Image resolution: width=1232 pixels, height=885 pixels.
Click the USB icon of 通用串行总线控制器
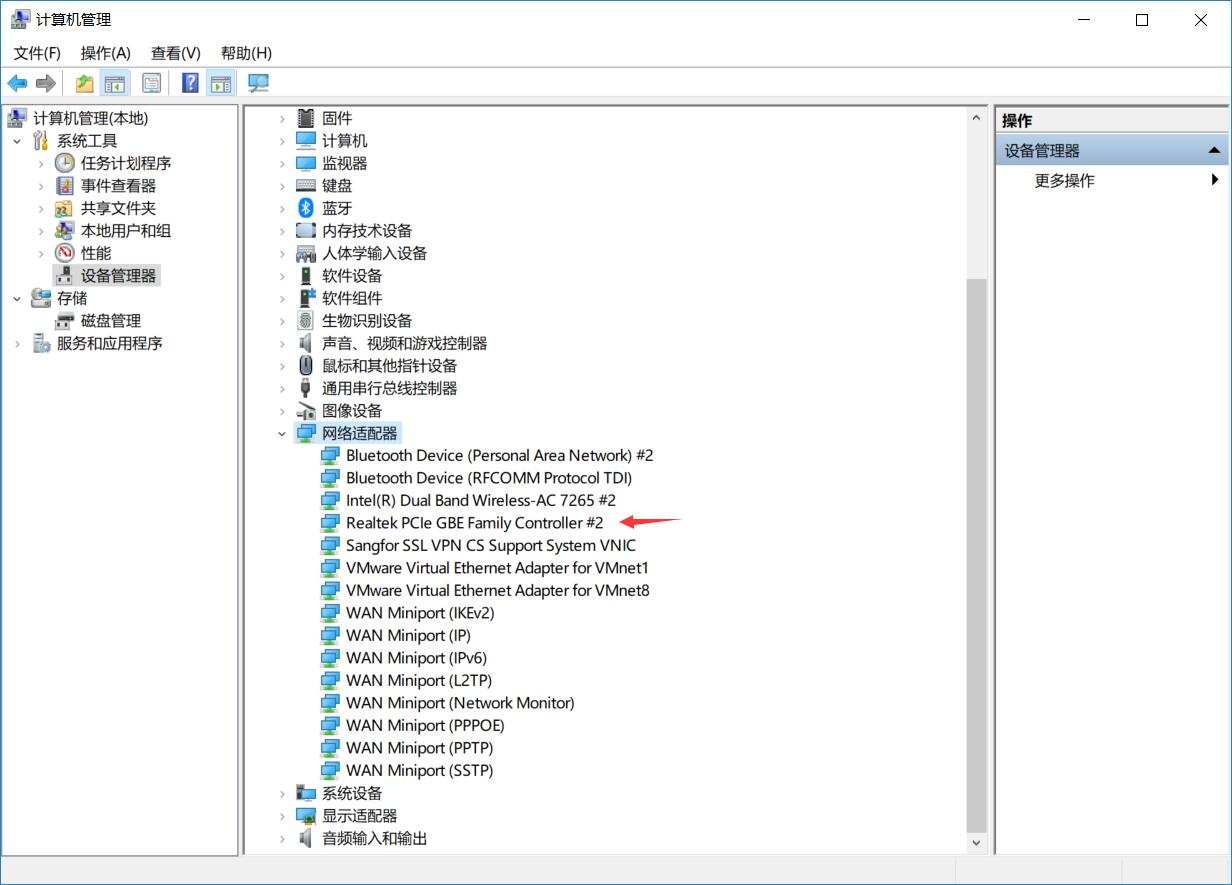click(306, 388)
